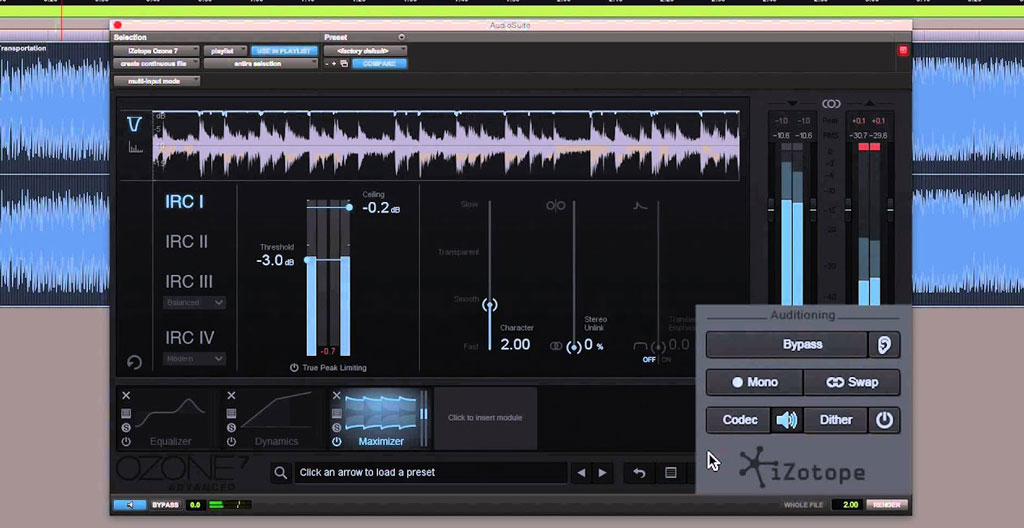This screenshot has height=528, width=1024.
Task: Click the speaker icon beside Codec
Action: (x=787, y=420)
